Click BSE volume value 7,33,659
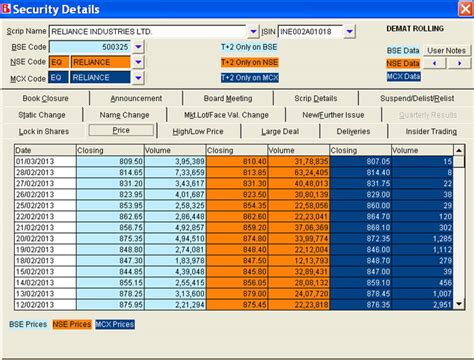The height and width of the screenshot is (360, 474). pyautogui.click(x=175, y=172)
